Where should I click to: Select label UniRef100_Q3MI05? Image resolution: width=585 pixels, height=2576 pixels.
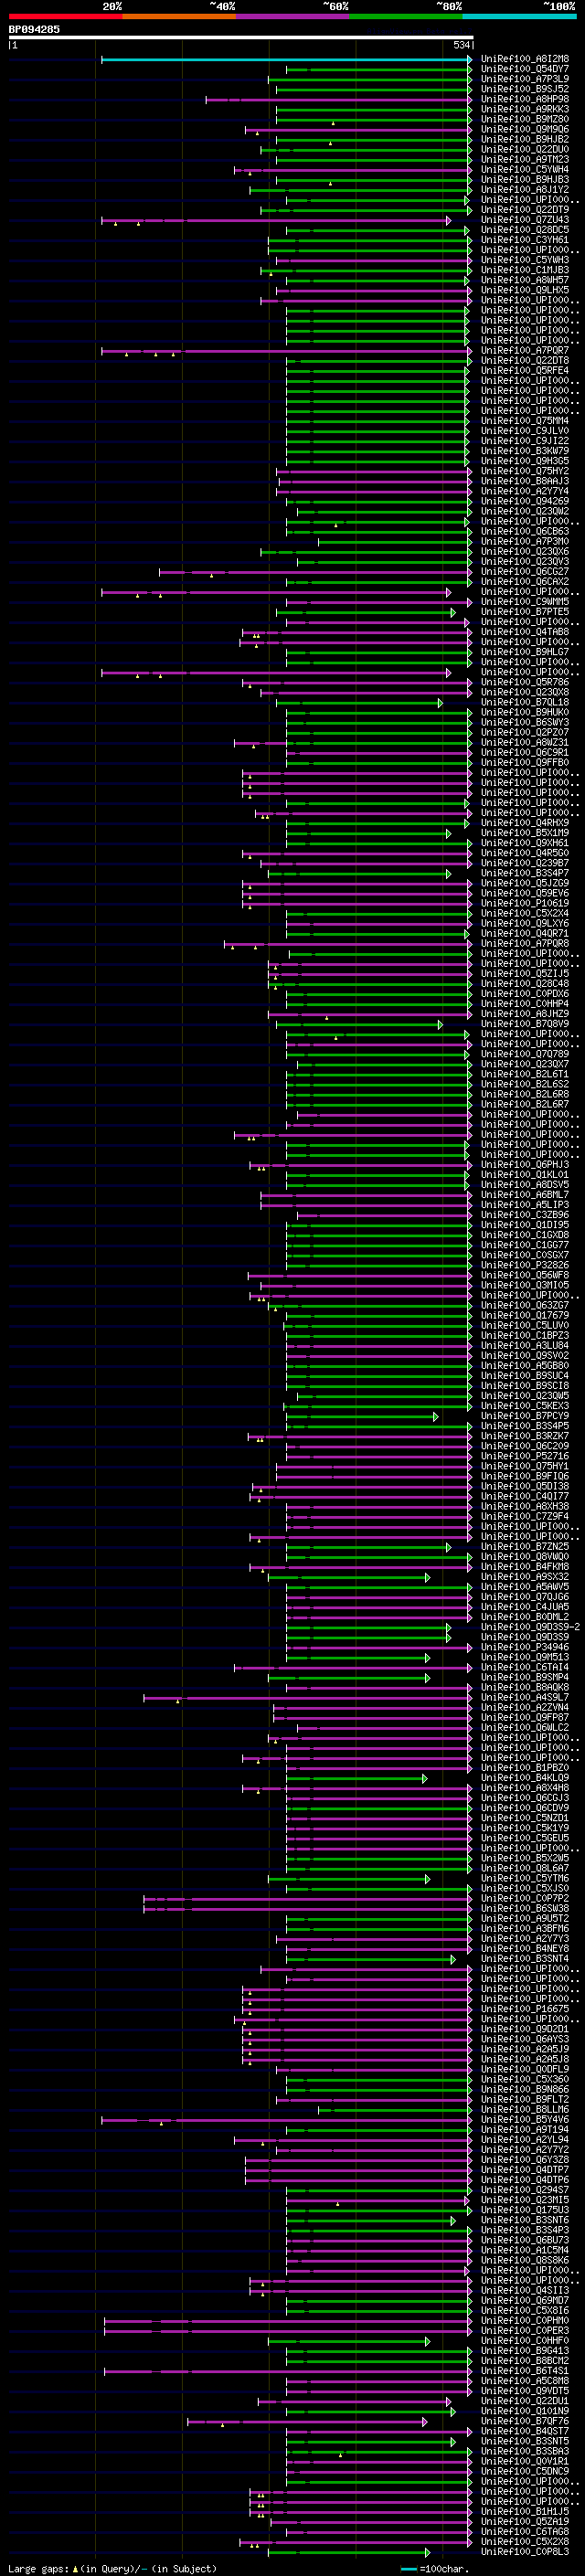tap(525, 1286)
